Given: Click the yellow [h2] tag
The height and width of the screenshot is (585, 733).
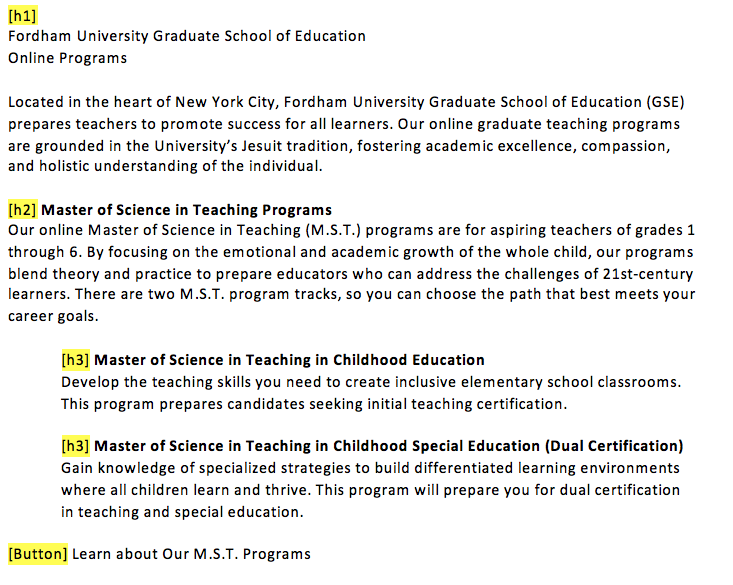Looking at the screenshot, I should tap(22, 210).
